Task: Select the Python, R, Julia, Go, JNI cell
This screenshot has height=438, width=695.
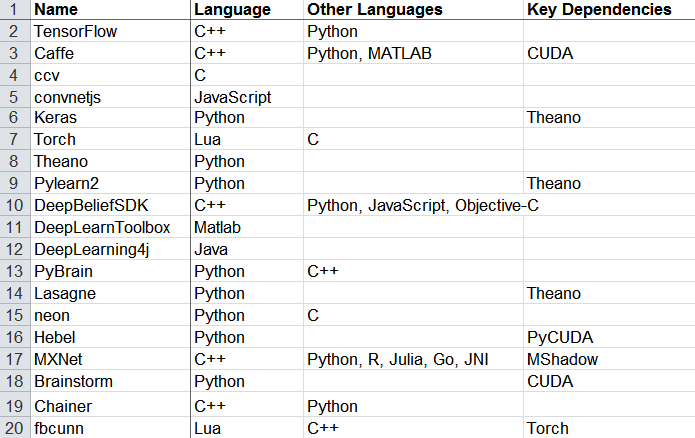Action: point(413,359)
